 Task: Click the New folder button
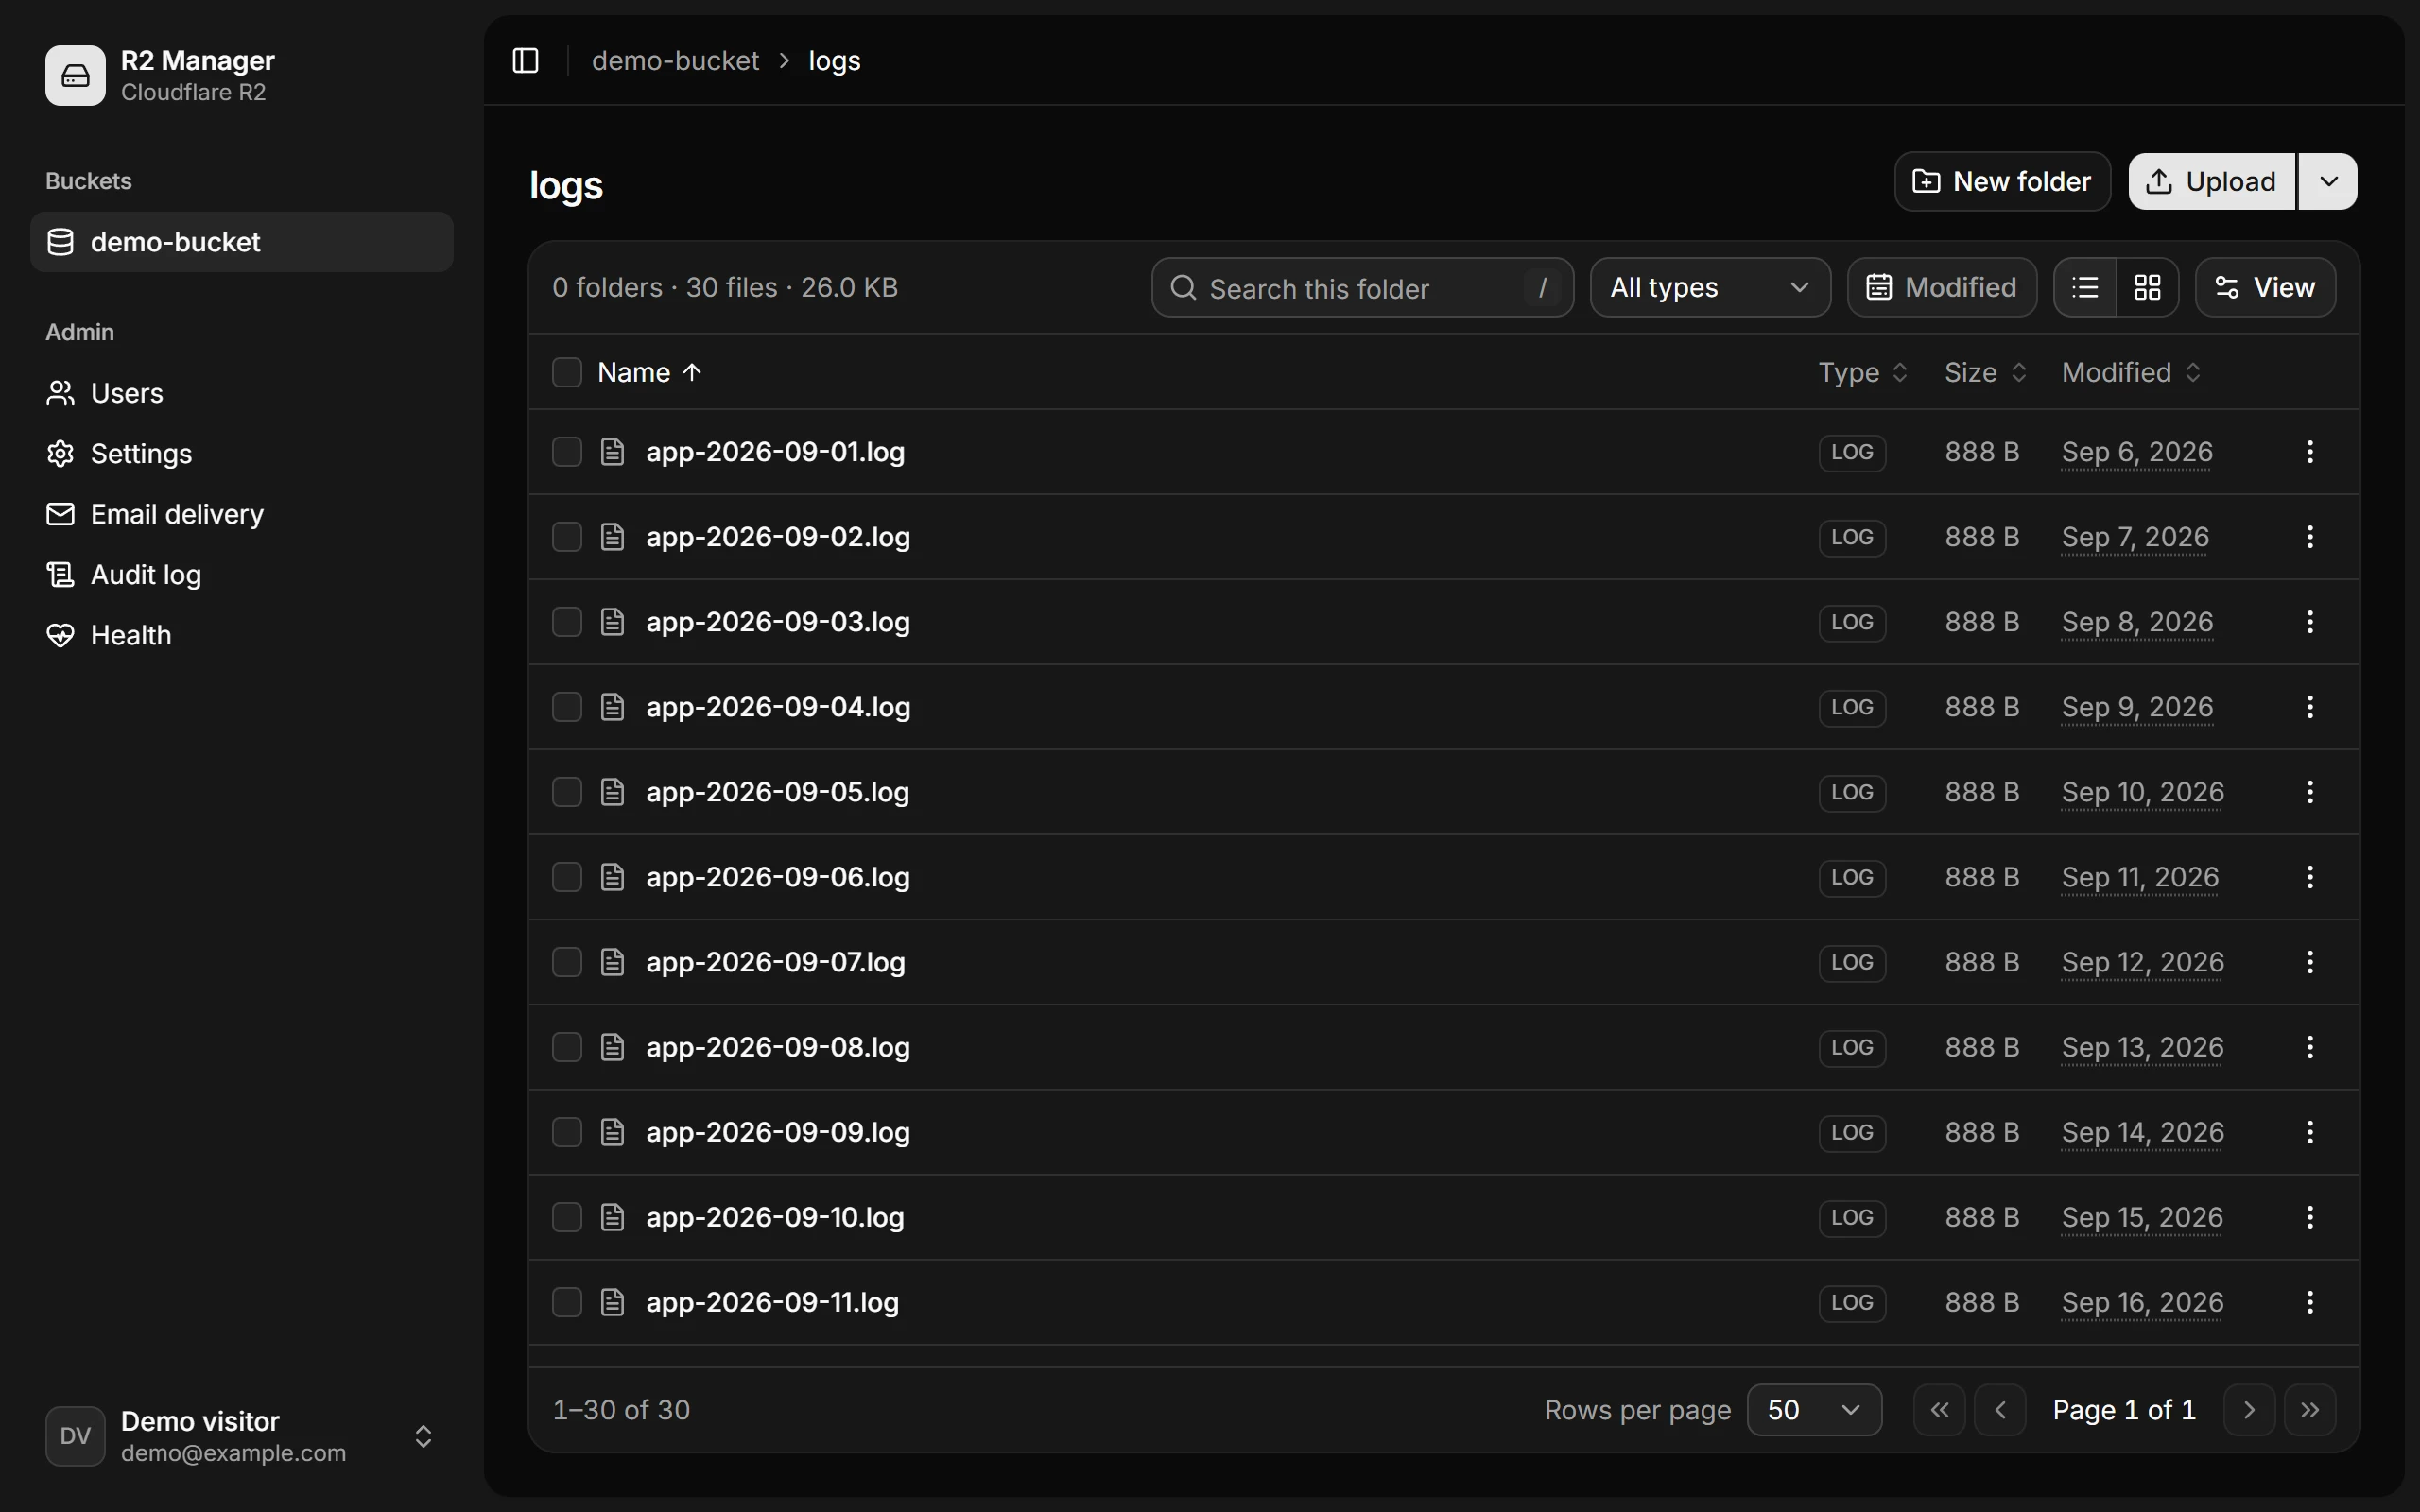tap(2002, 181)
